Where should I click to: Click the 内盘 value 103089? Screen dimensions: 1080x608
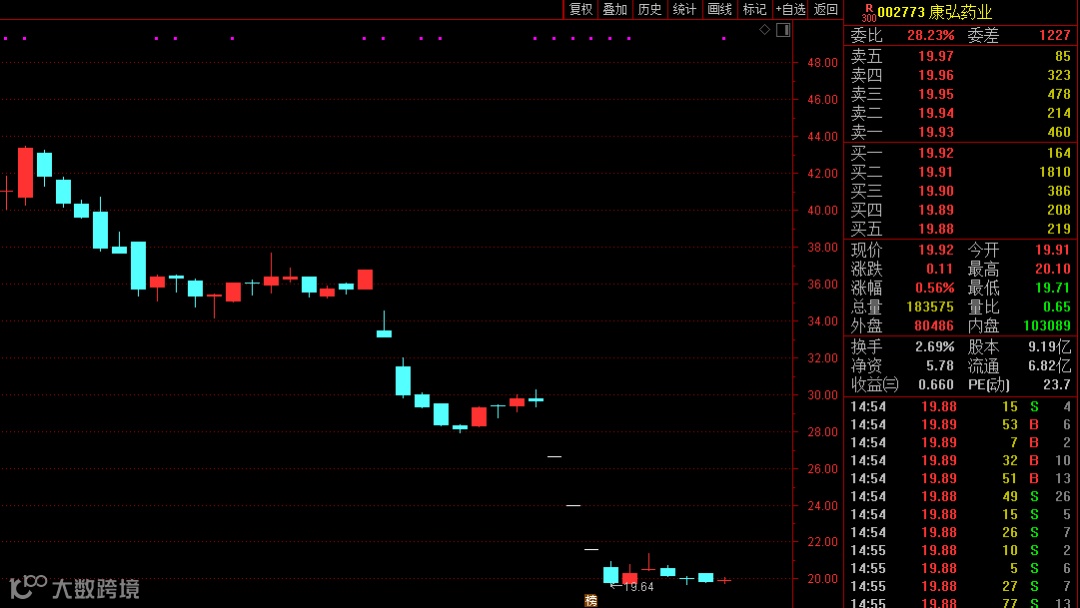(1047, 326)
